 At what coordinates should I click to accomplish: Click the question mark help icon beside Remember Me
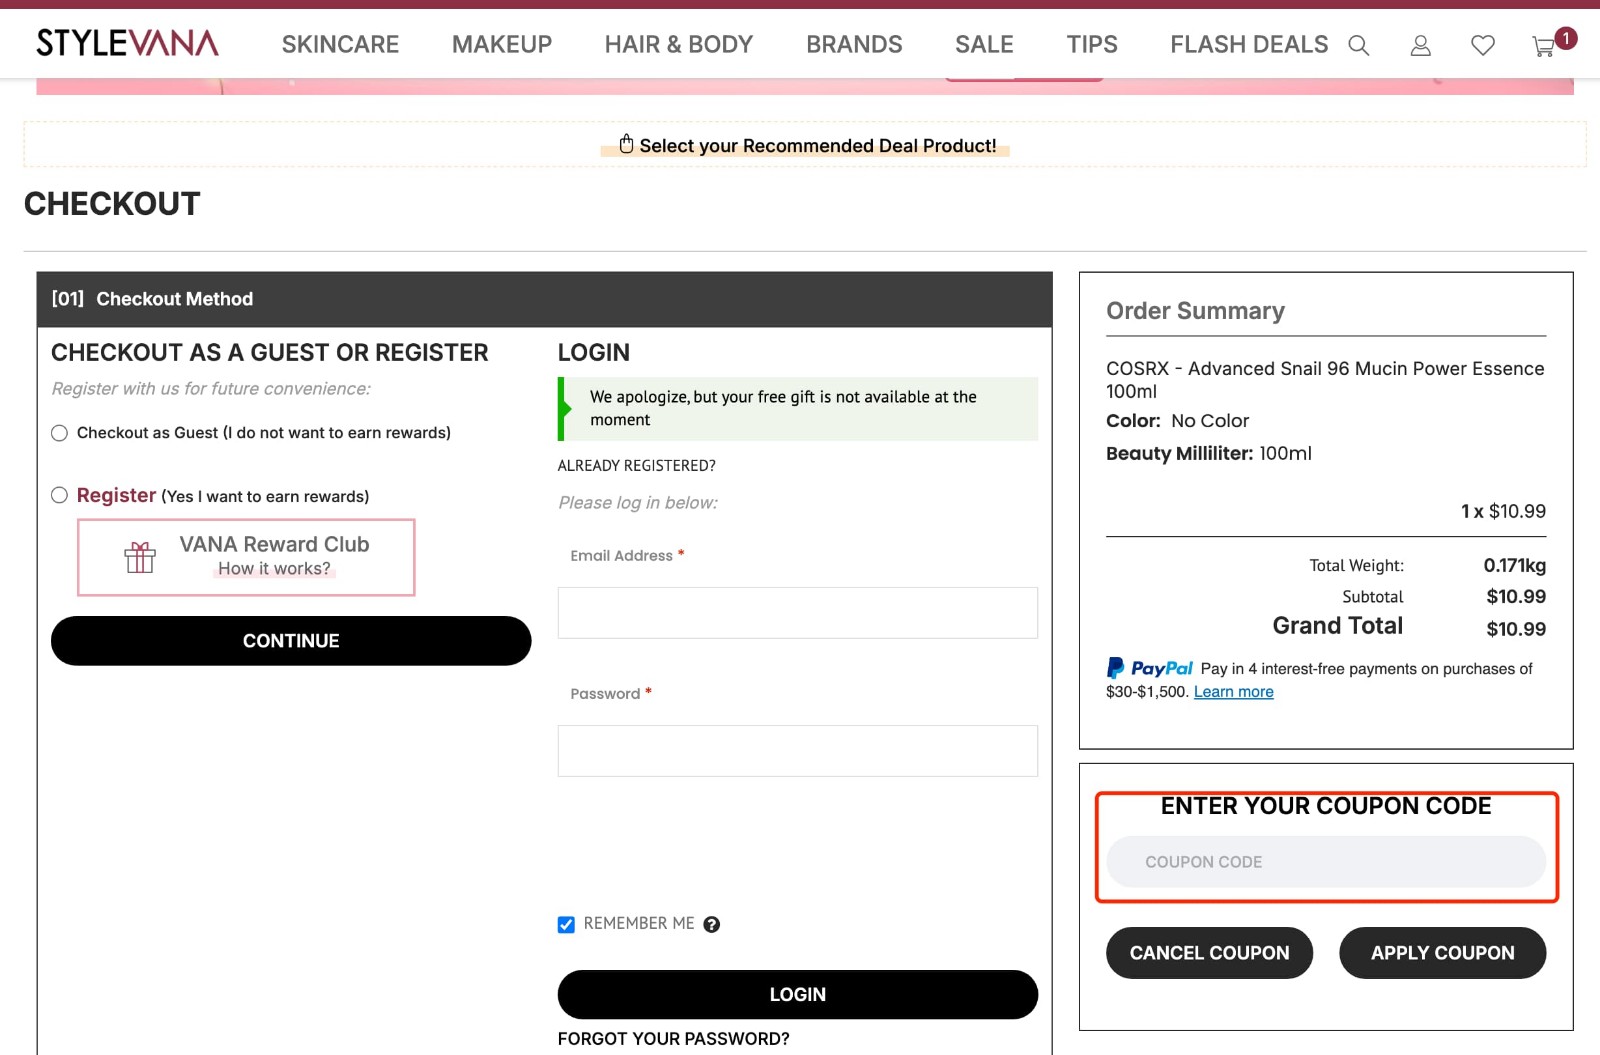click(712, 924)
